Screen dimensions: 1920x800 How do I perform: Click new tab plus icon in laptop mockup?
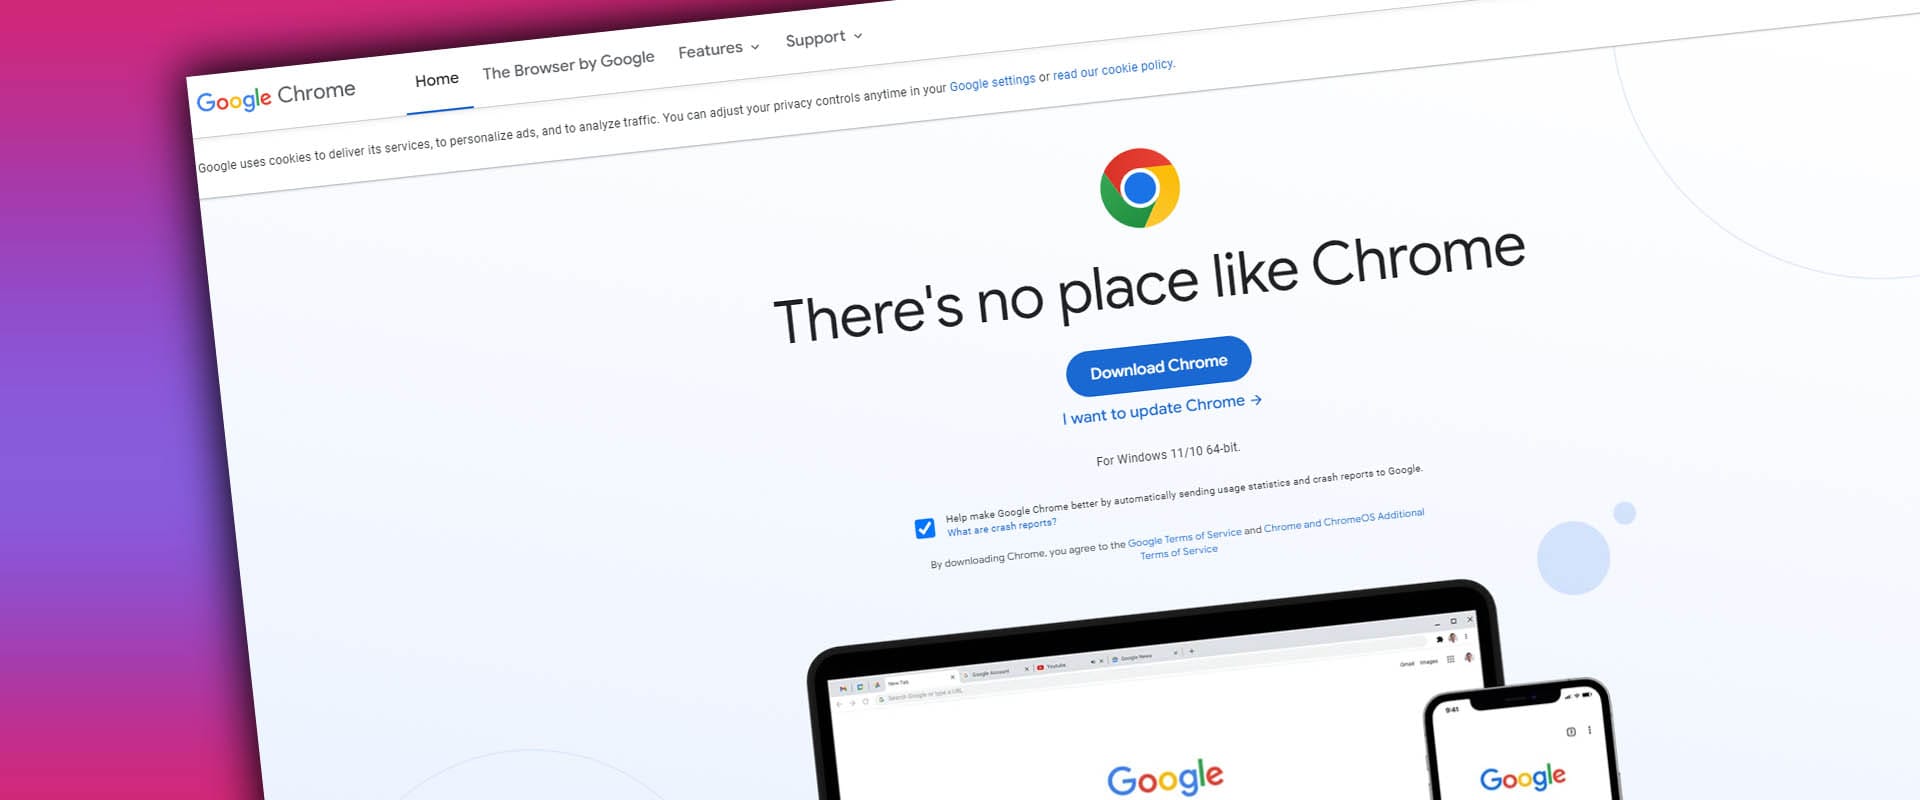coord(1192,651)
